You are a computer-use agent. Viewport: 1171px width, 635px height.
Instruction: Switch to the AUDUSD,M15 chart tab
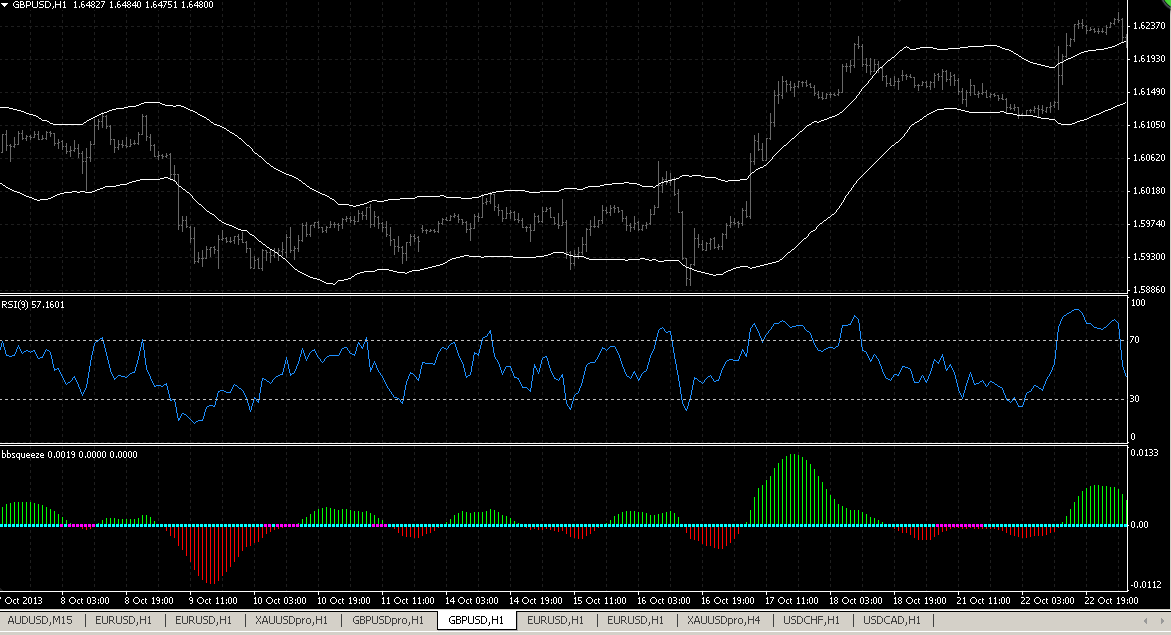(x=40, y=620)
